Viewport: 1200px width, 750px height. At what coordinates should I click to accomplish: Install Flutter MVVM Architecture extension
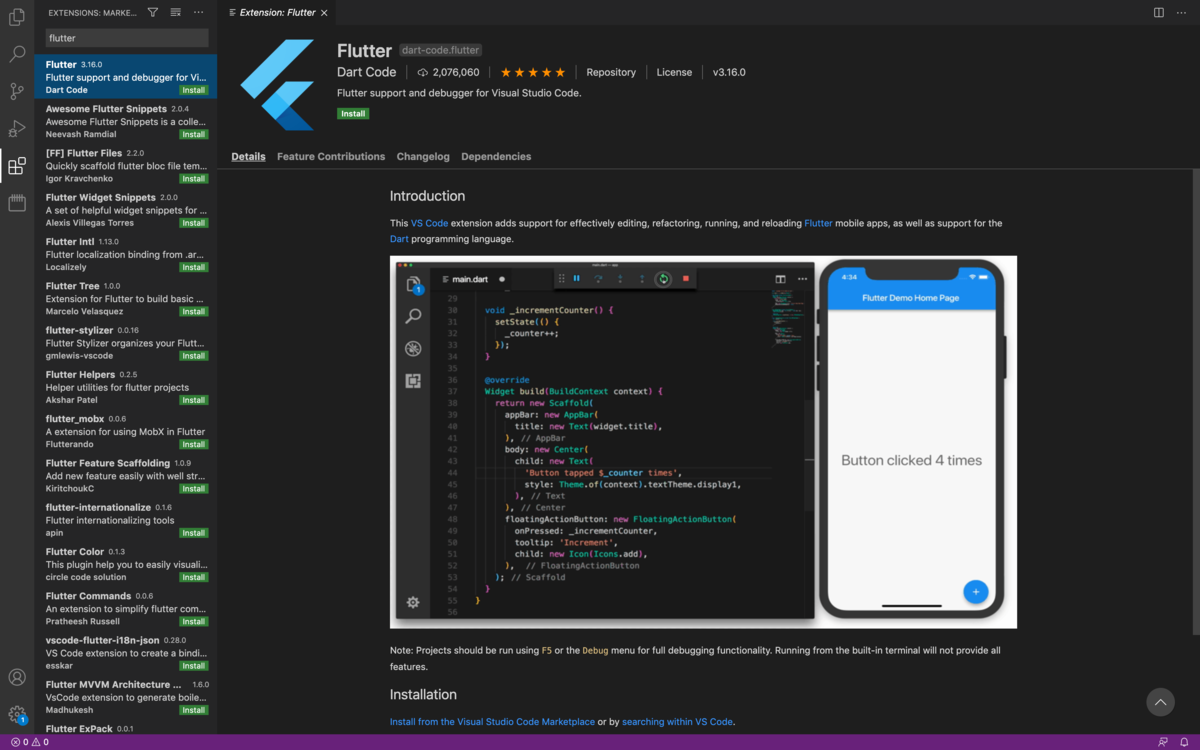pyautogui.click(x=194, y=710)
